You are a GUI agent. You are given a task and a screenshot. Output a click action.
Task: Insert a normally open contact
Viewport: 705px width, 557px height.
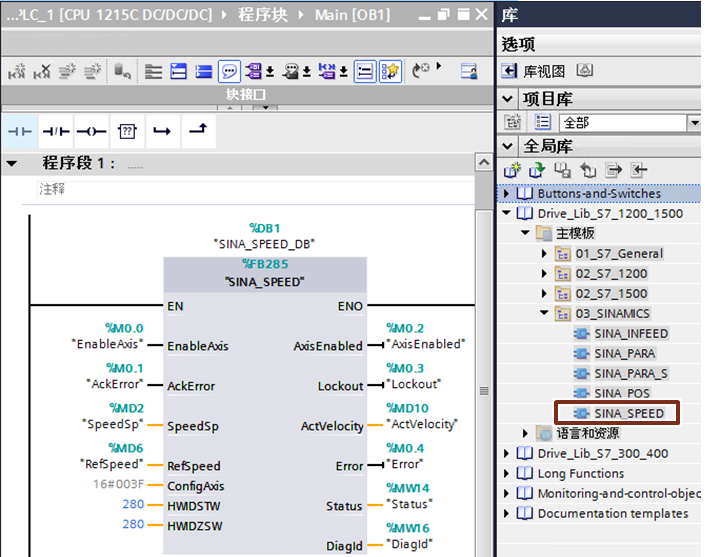coord(19,131)
